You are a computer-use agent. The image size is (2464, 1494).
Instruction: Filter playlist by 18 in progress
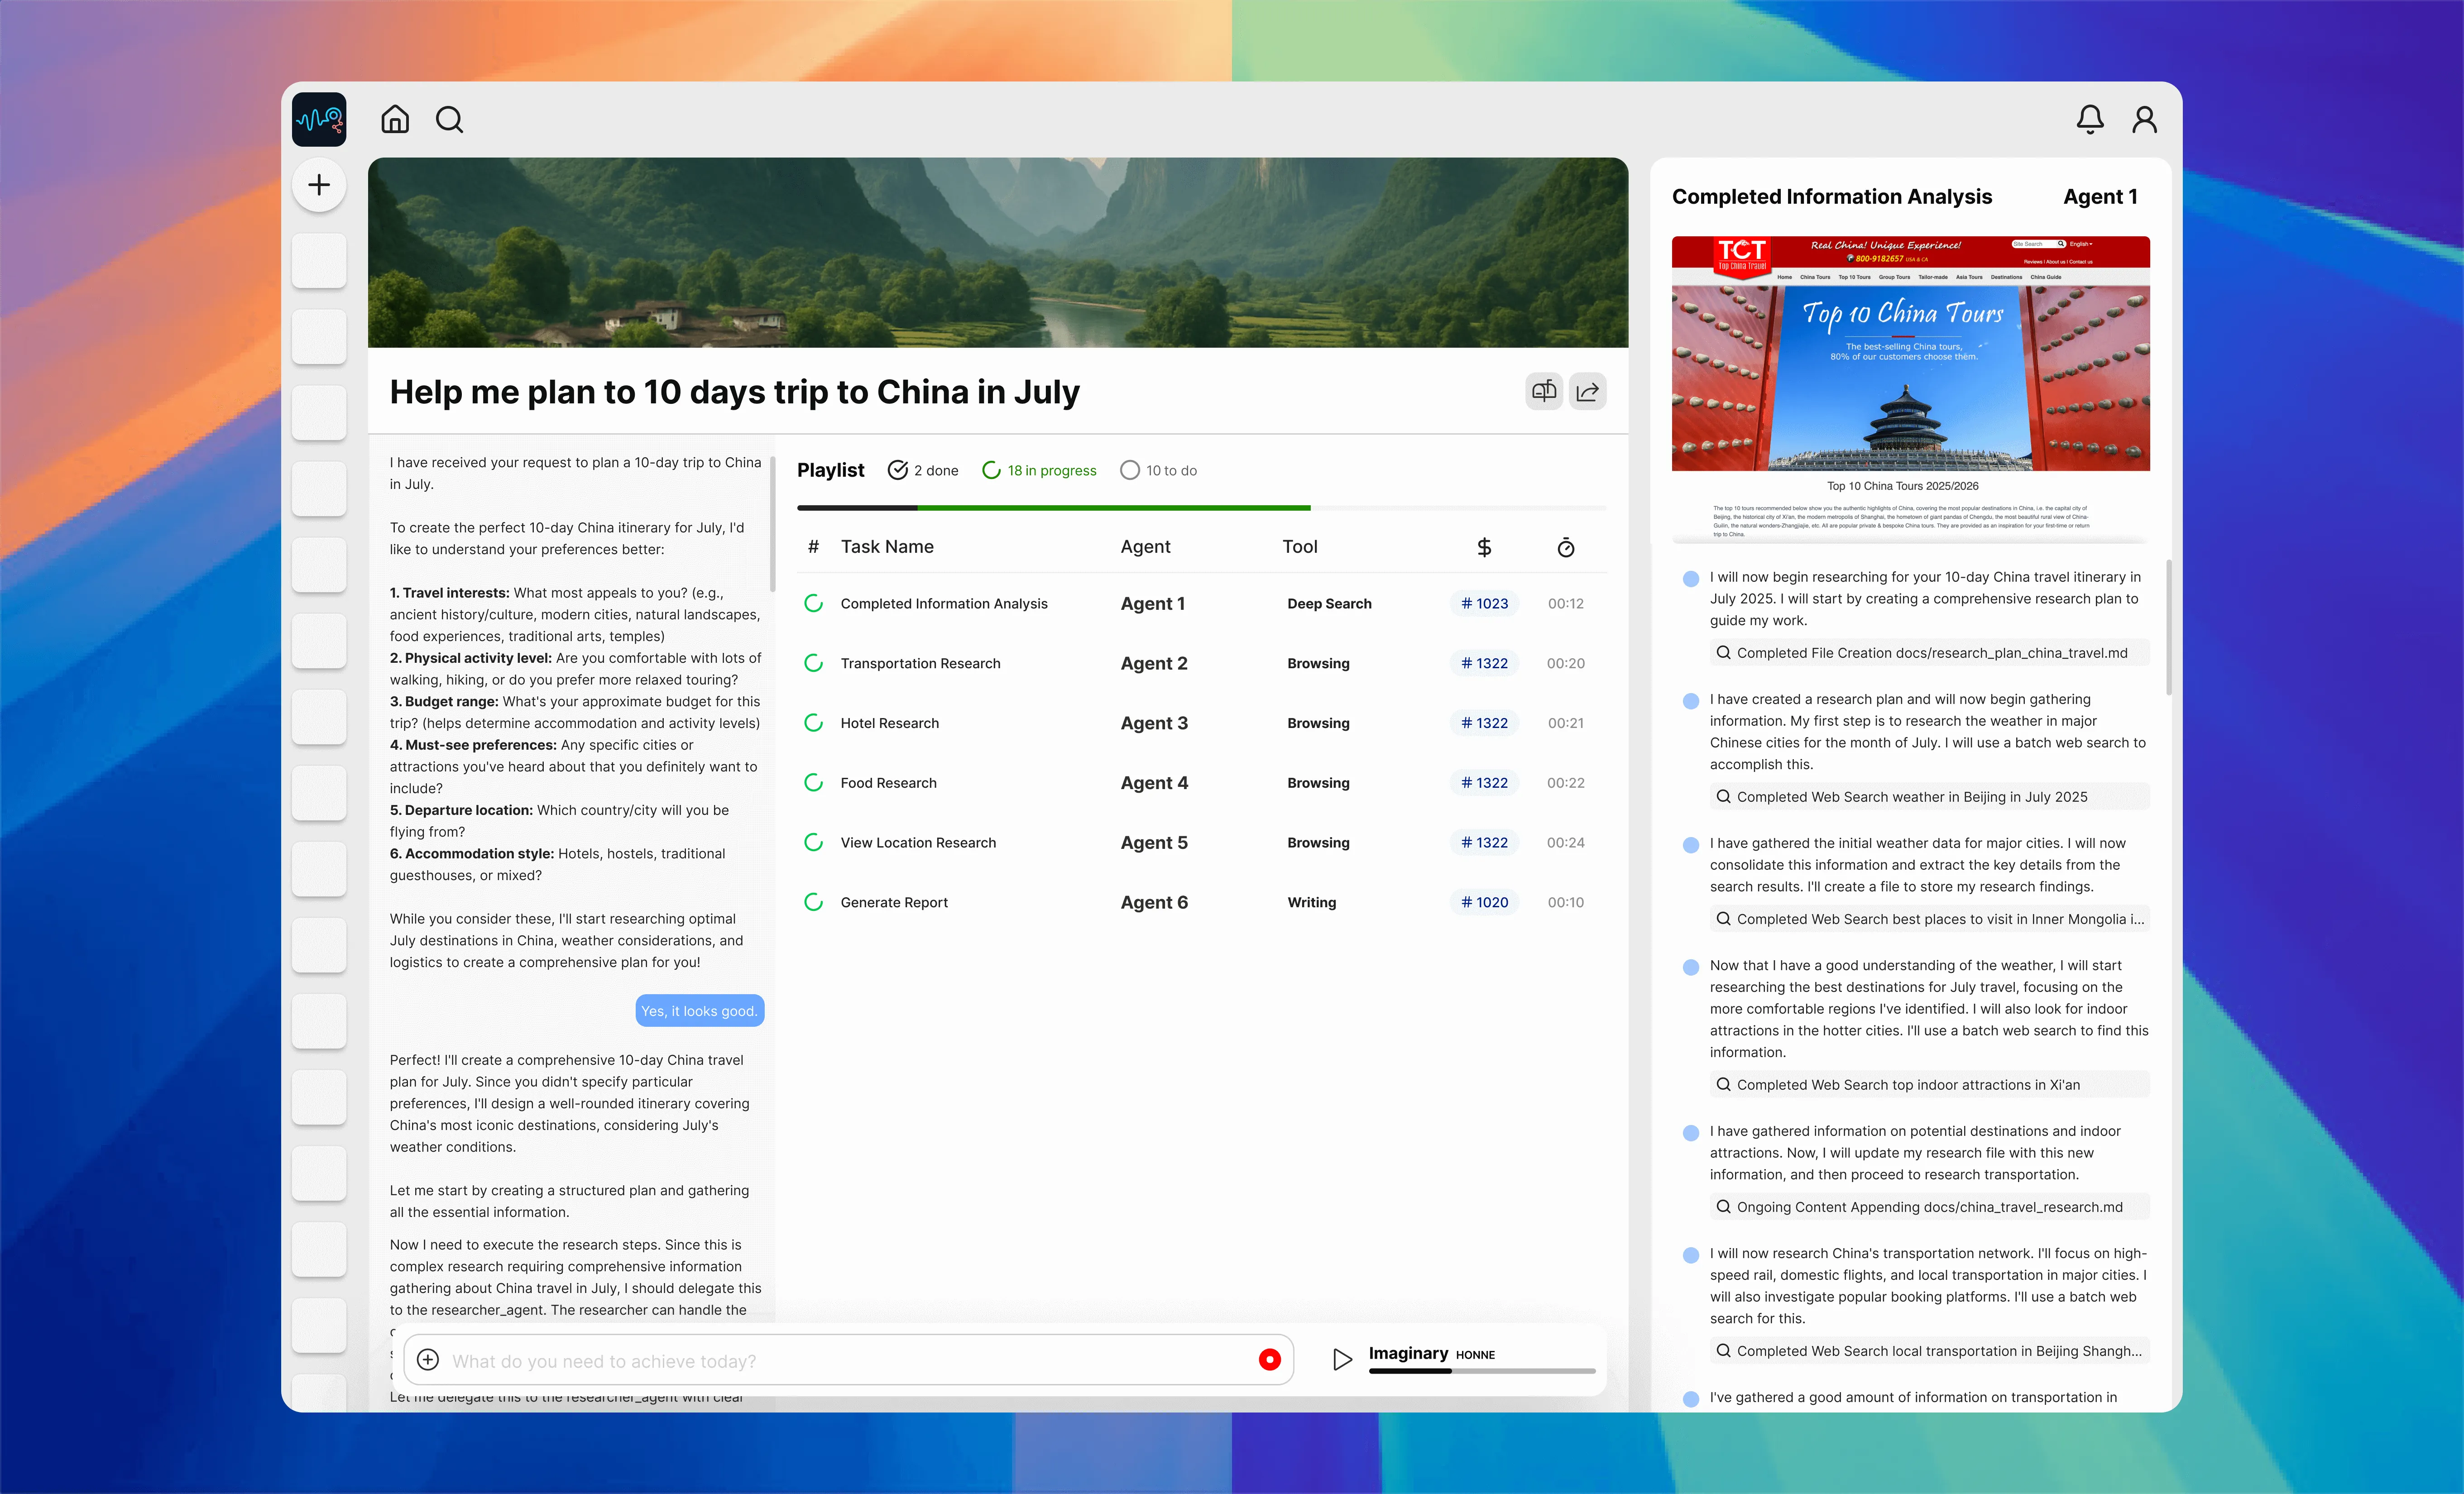pos(1039,471)
